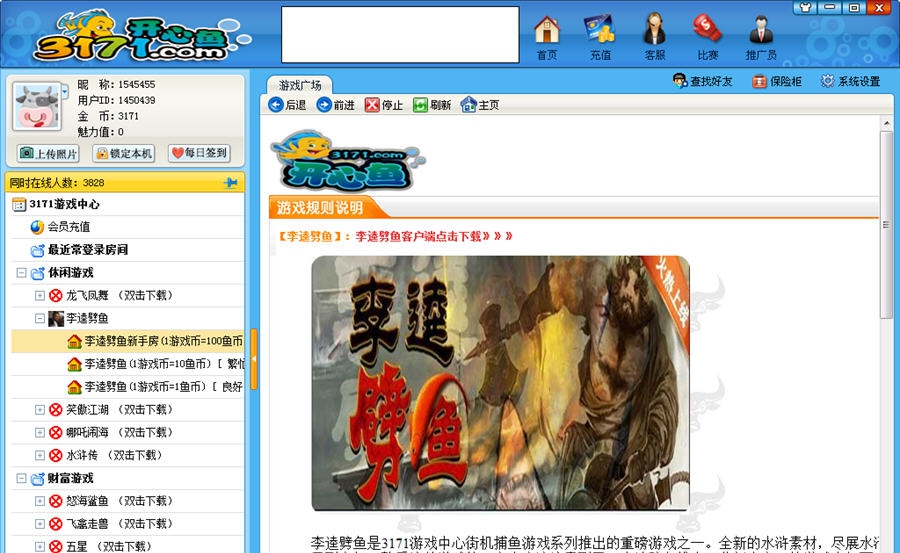
Task: Select the 游戏广场 tab
Action: pos(300,86)
